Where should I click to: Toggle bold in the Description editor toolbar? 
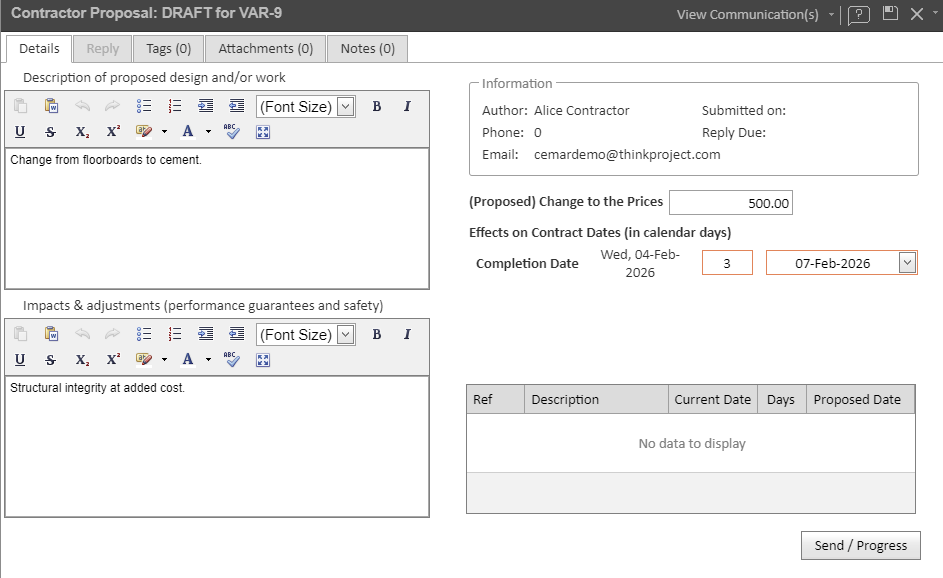pyautogui.click(x=377, y=107)
